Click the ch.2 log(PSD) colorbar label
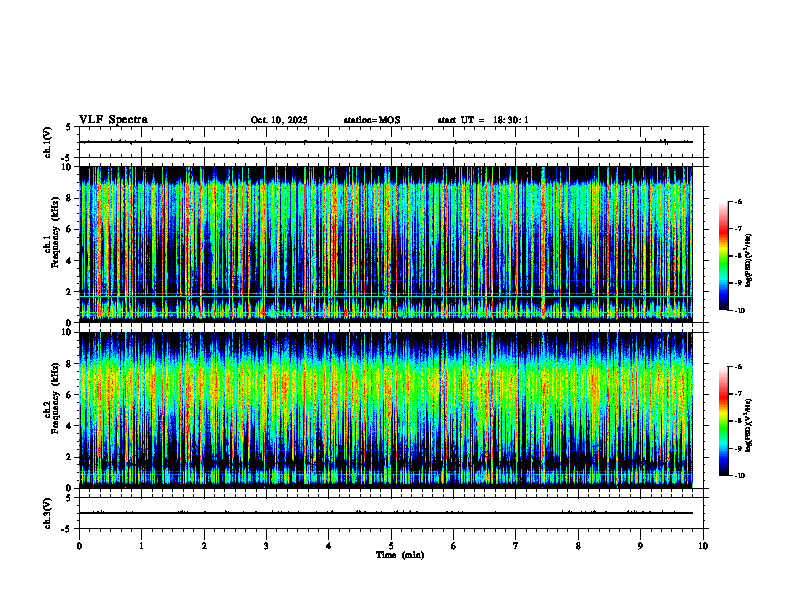Screen dimensions: 792x612 749,425
